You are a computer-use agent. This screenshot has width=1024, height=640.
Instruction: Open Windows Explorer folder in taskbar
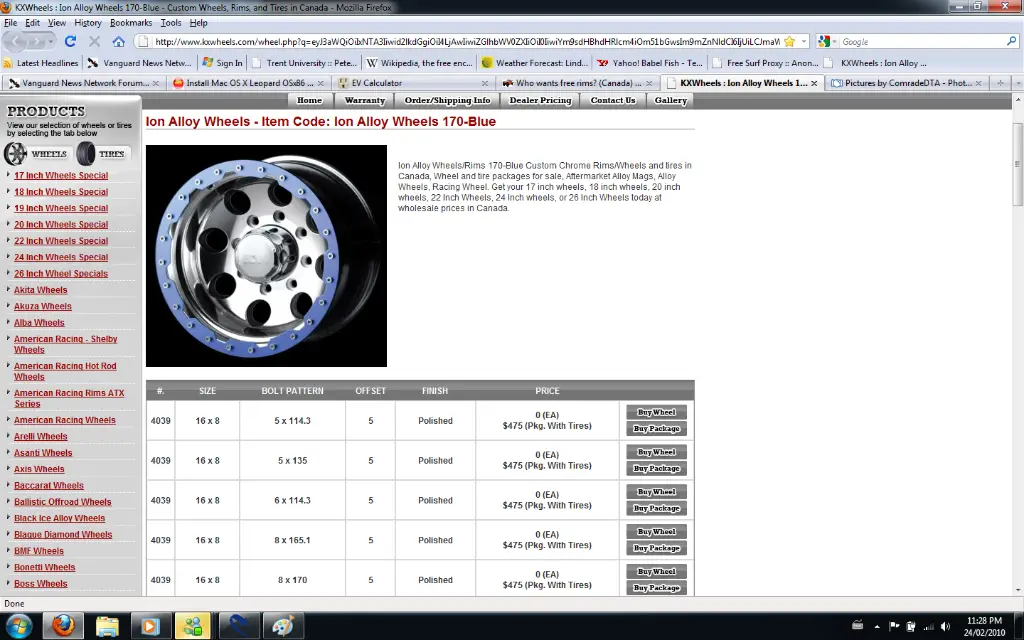107,626
